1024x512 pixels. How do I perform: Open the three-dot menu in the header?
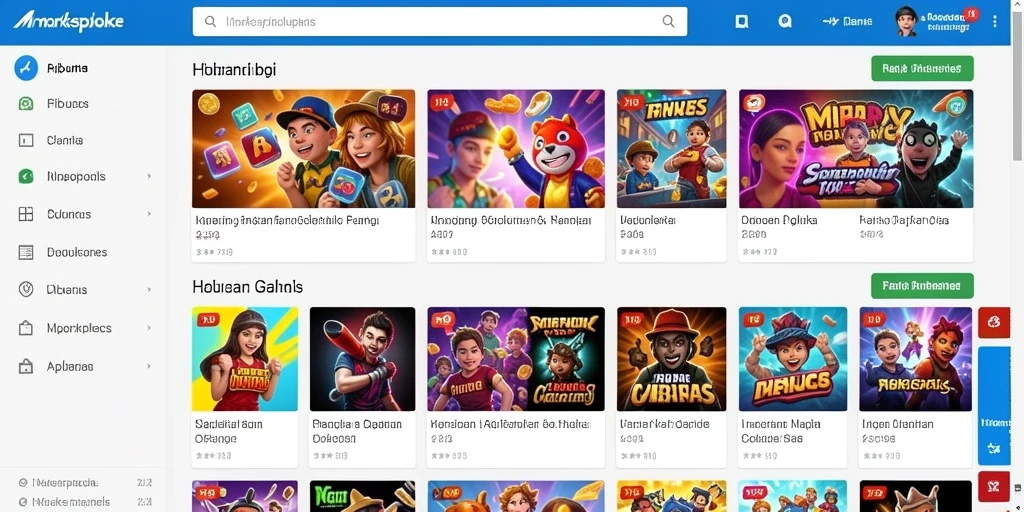point(995,22)
